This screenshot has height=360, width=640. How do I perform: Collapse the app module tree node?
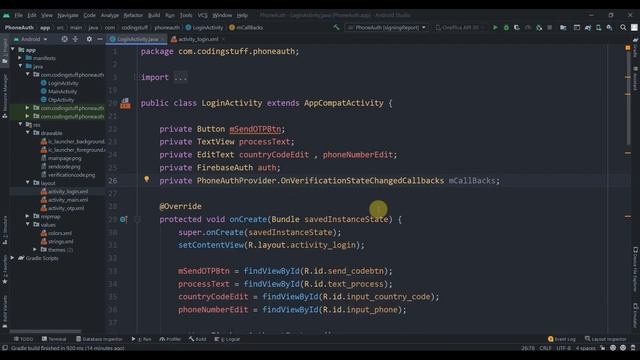pos(13,49)
